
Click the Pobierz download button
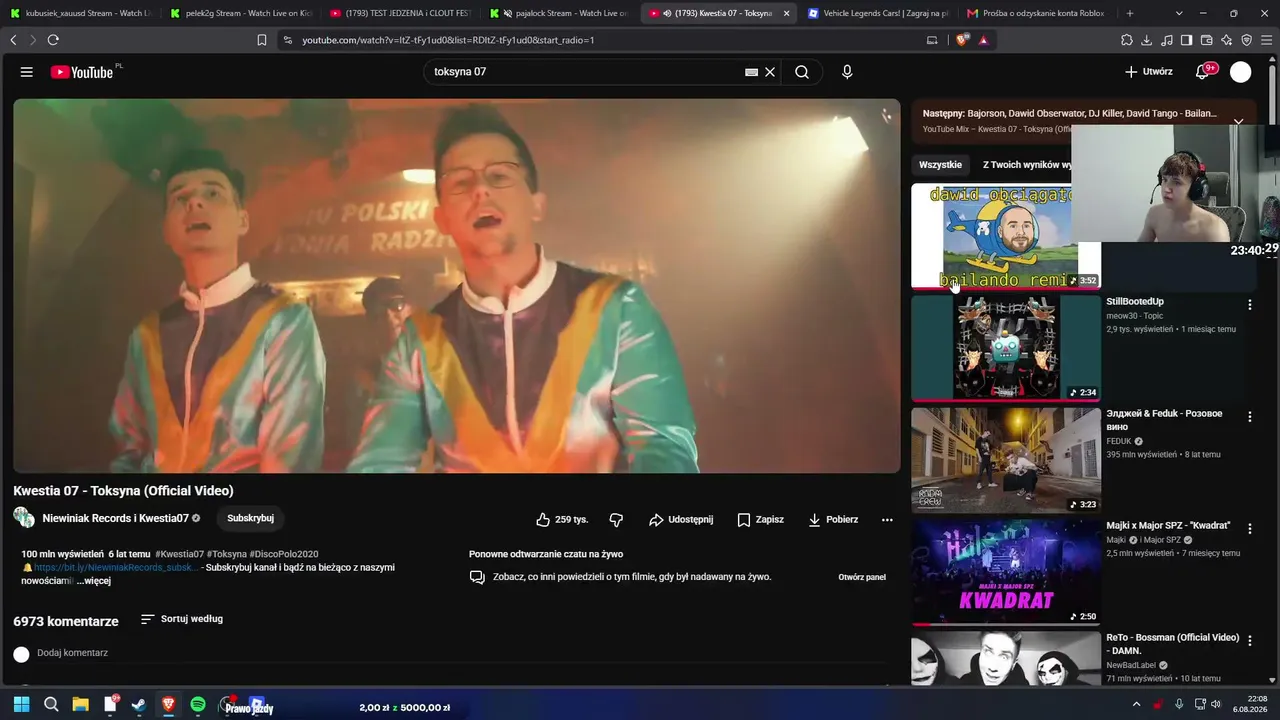[x=833, y=520]
